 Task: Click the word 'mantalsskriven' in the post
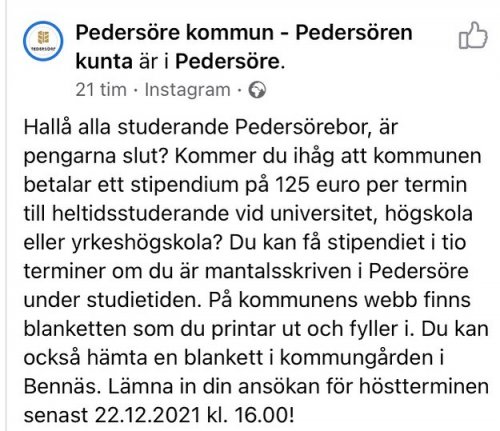click(278, 271)
